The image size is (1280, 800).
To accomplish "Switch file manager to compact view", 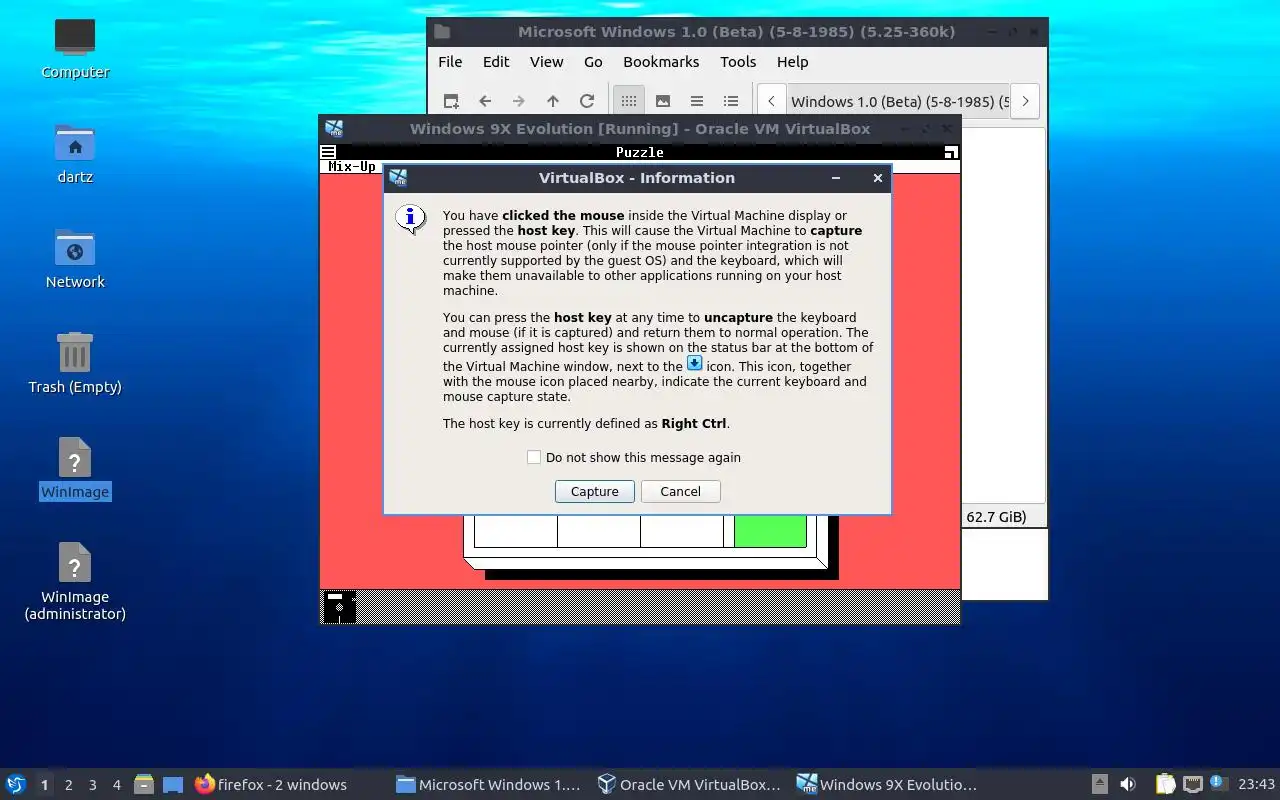I will 697,101.
